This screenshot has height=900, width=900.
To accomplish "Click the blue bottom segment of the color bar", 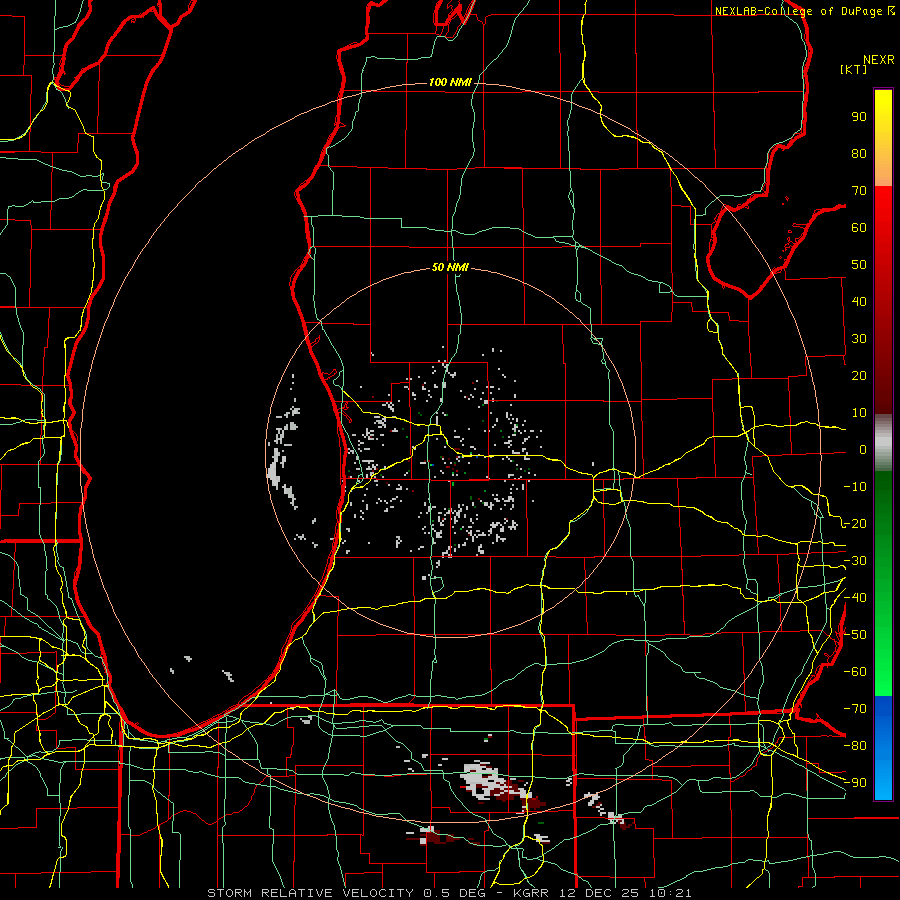I will click(883, 747).
